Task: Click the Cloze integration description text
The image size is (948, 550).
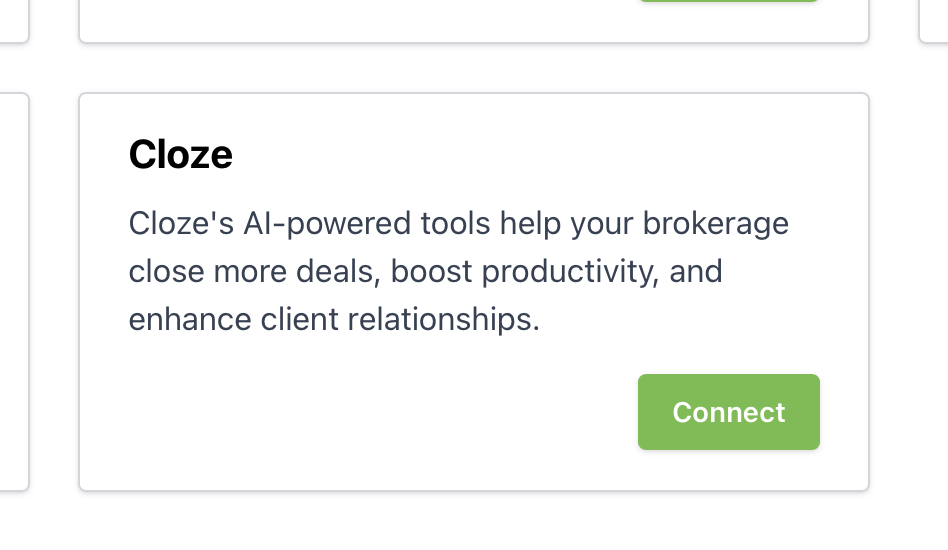Action: [x=458, y=272]
